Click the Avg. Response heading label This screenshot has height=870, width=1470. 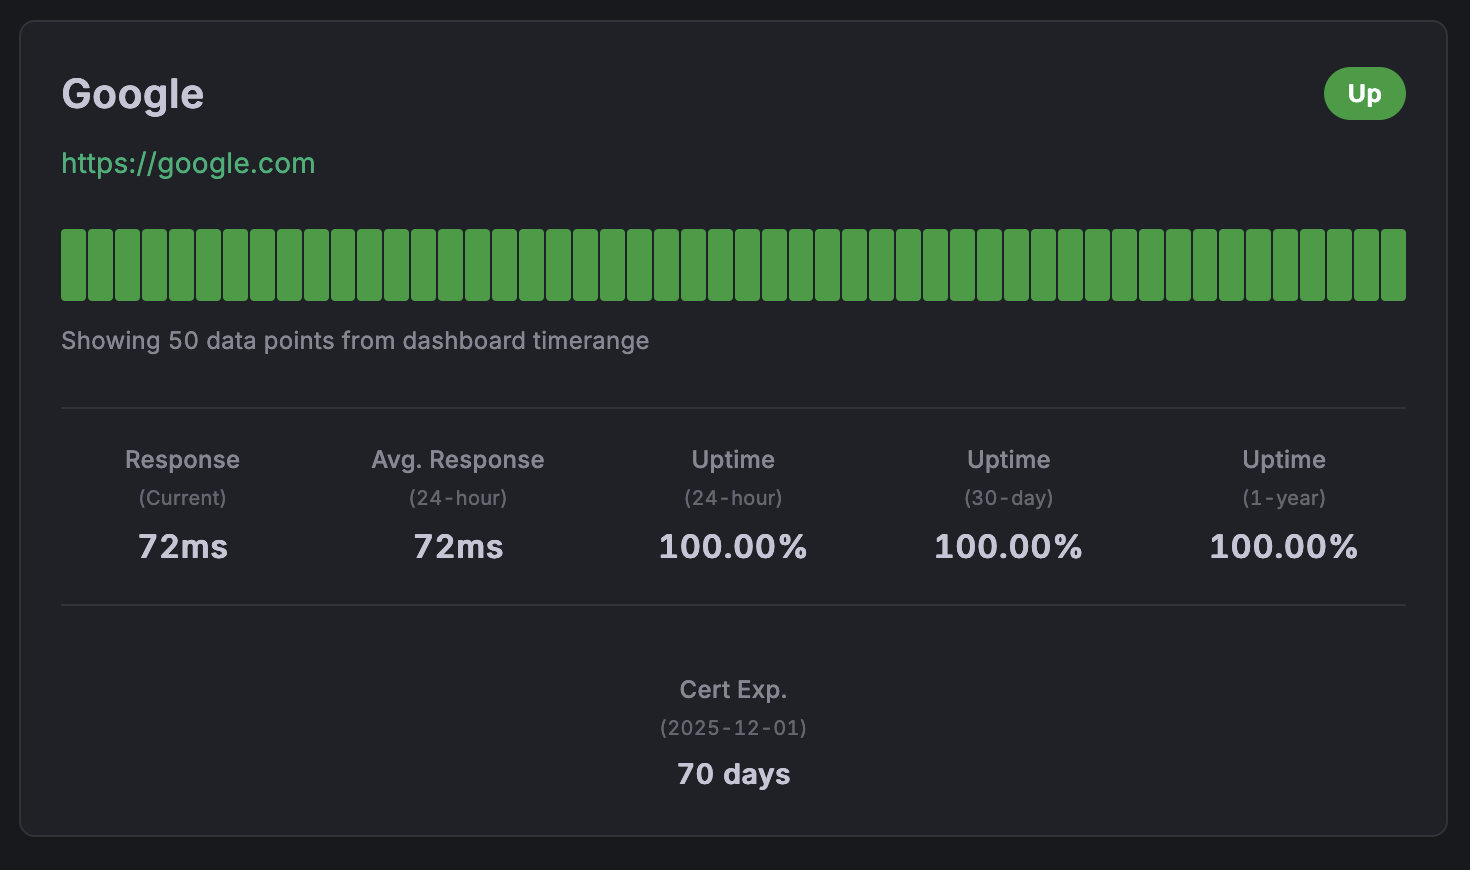pyautogui.click(x=458, y=460)
